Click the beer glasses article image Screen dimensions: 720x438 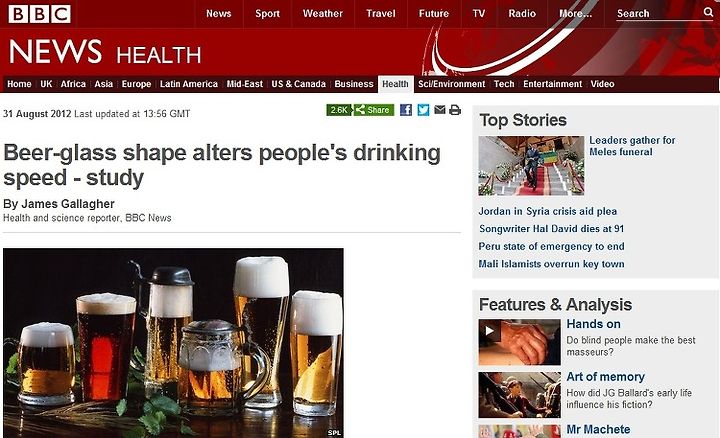[173, 343]
